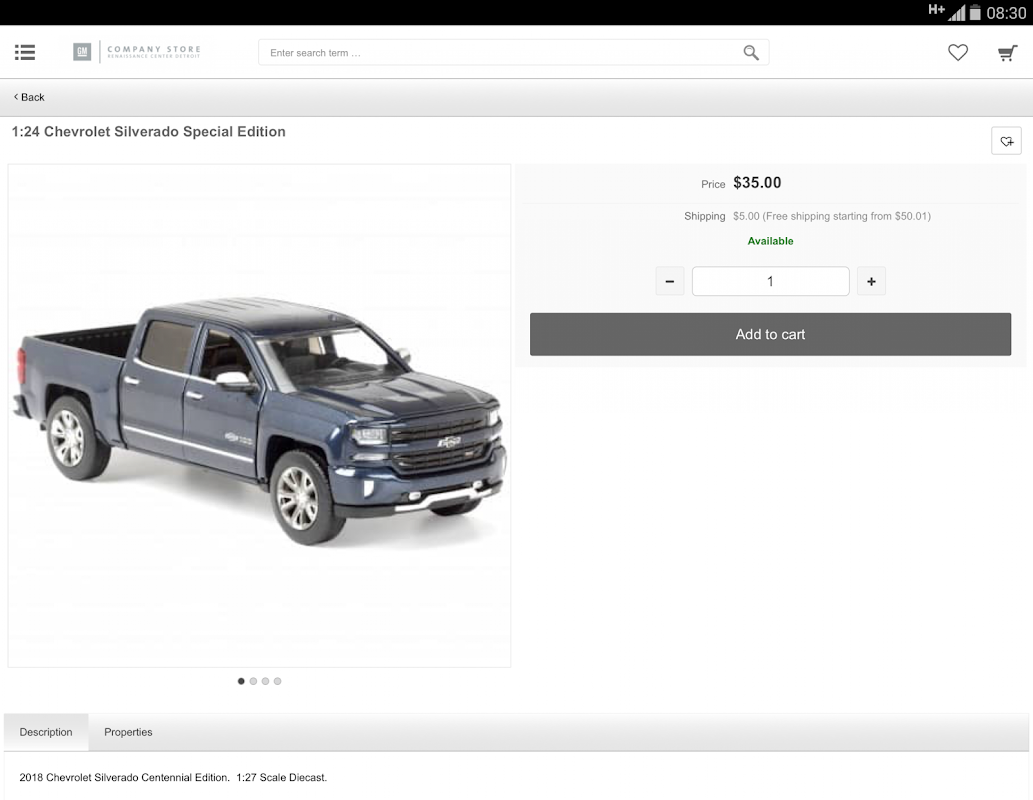Tap the search magnifier icon
Viewport: 1033px width, 800px height.
click(750, 53)
